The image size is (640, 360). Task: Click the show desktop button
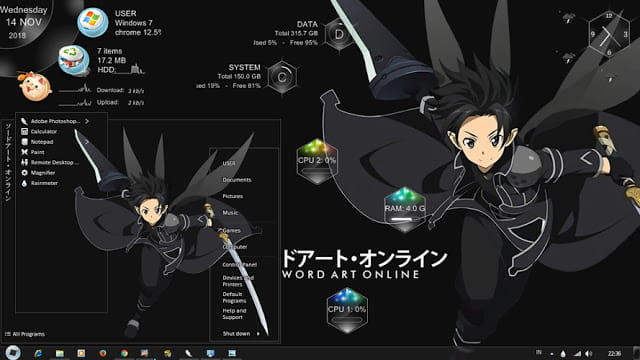coord(636,353)
